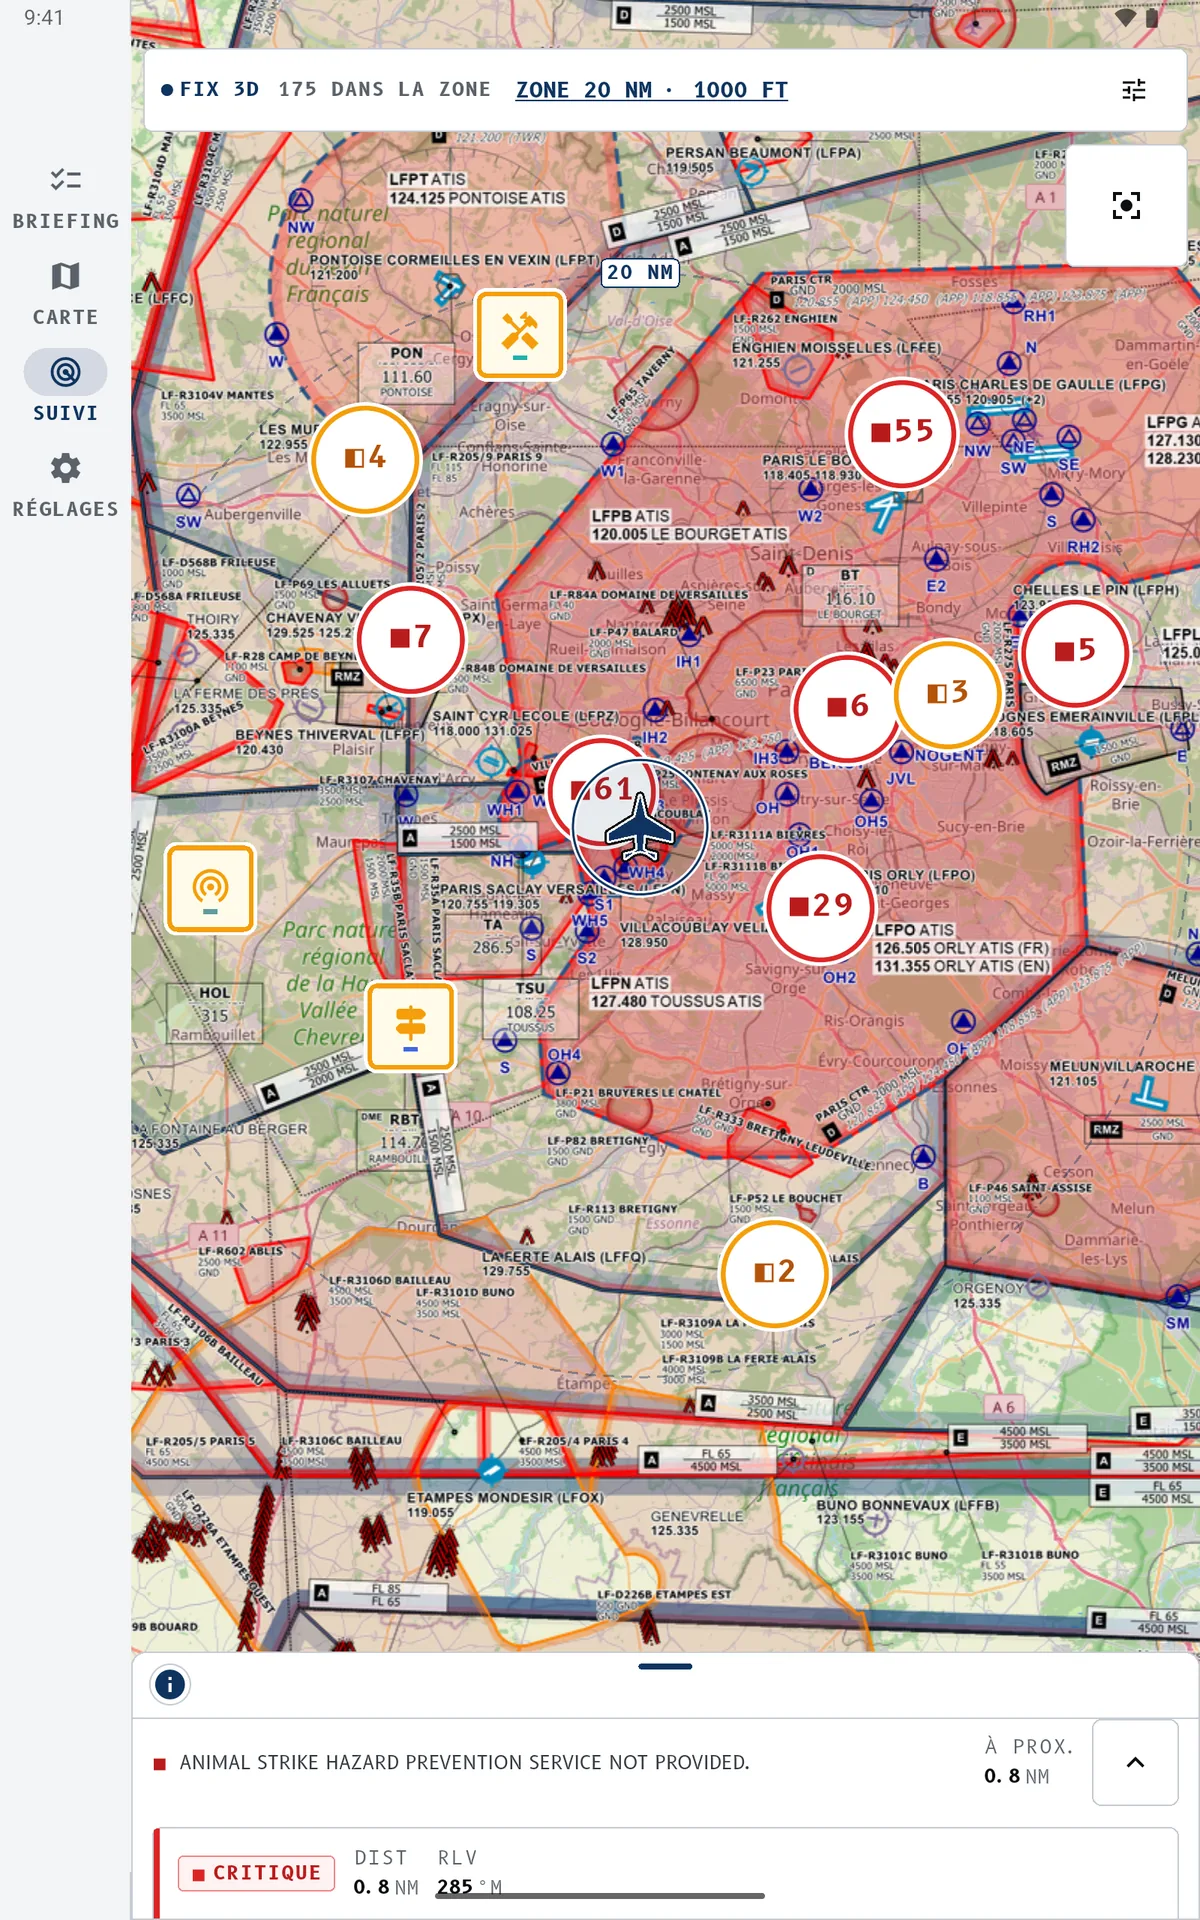The height and width of the screenshot is (1920, 1200).
Task: Click the 20 NM range ring label
Action: 640,272
